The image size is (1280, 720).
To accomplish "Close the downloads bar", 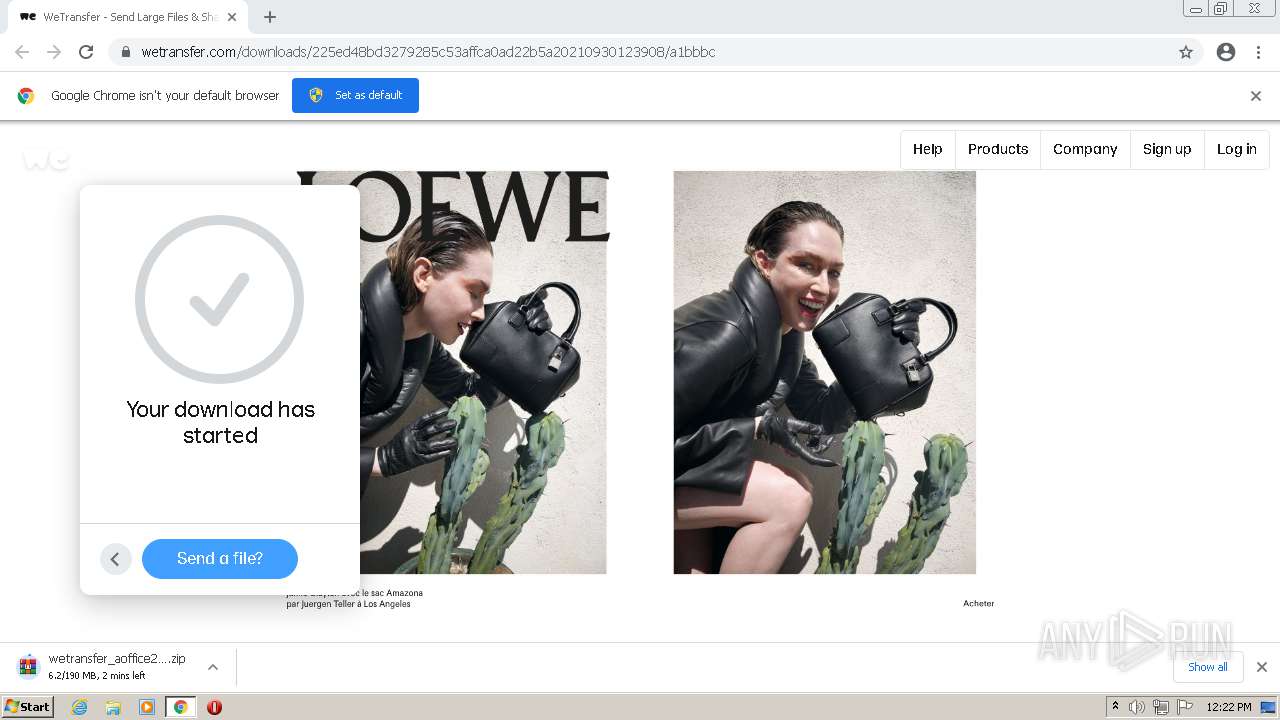I will (x=1262, y=667).
